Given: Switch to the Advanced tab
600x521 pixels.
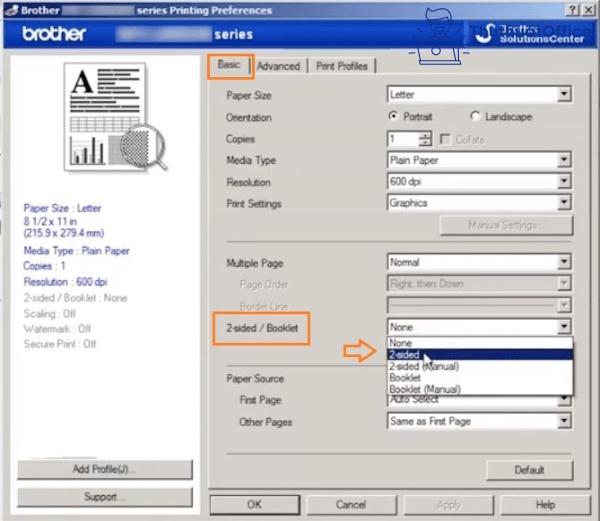Looking at the screenshot, I should pyautogui.click(x=279, y=66).
